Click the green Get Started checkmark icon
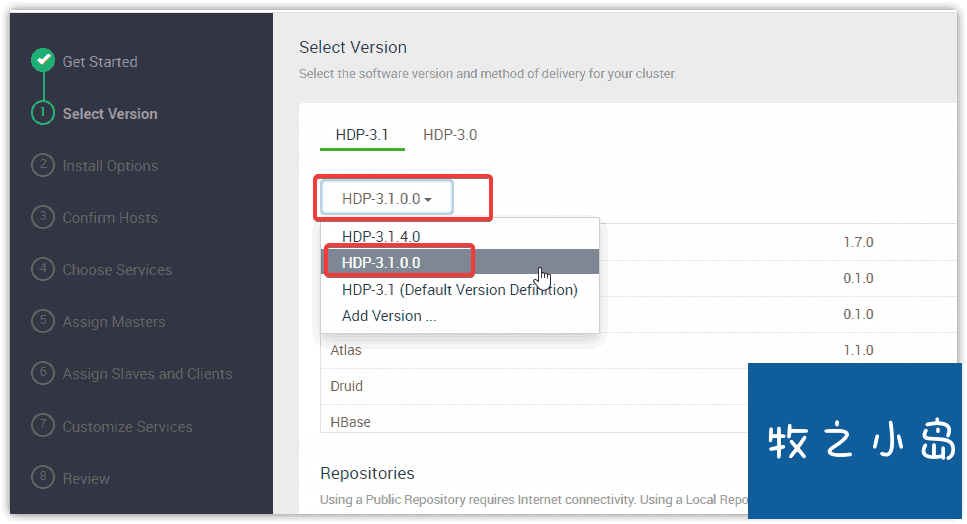Screen dimensions: 967x524 click(43, 60)
